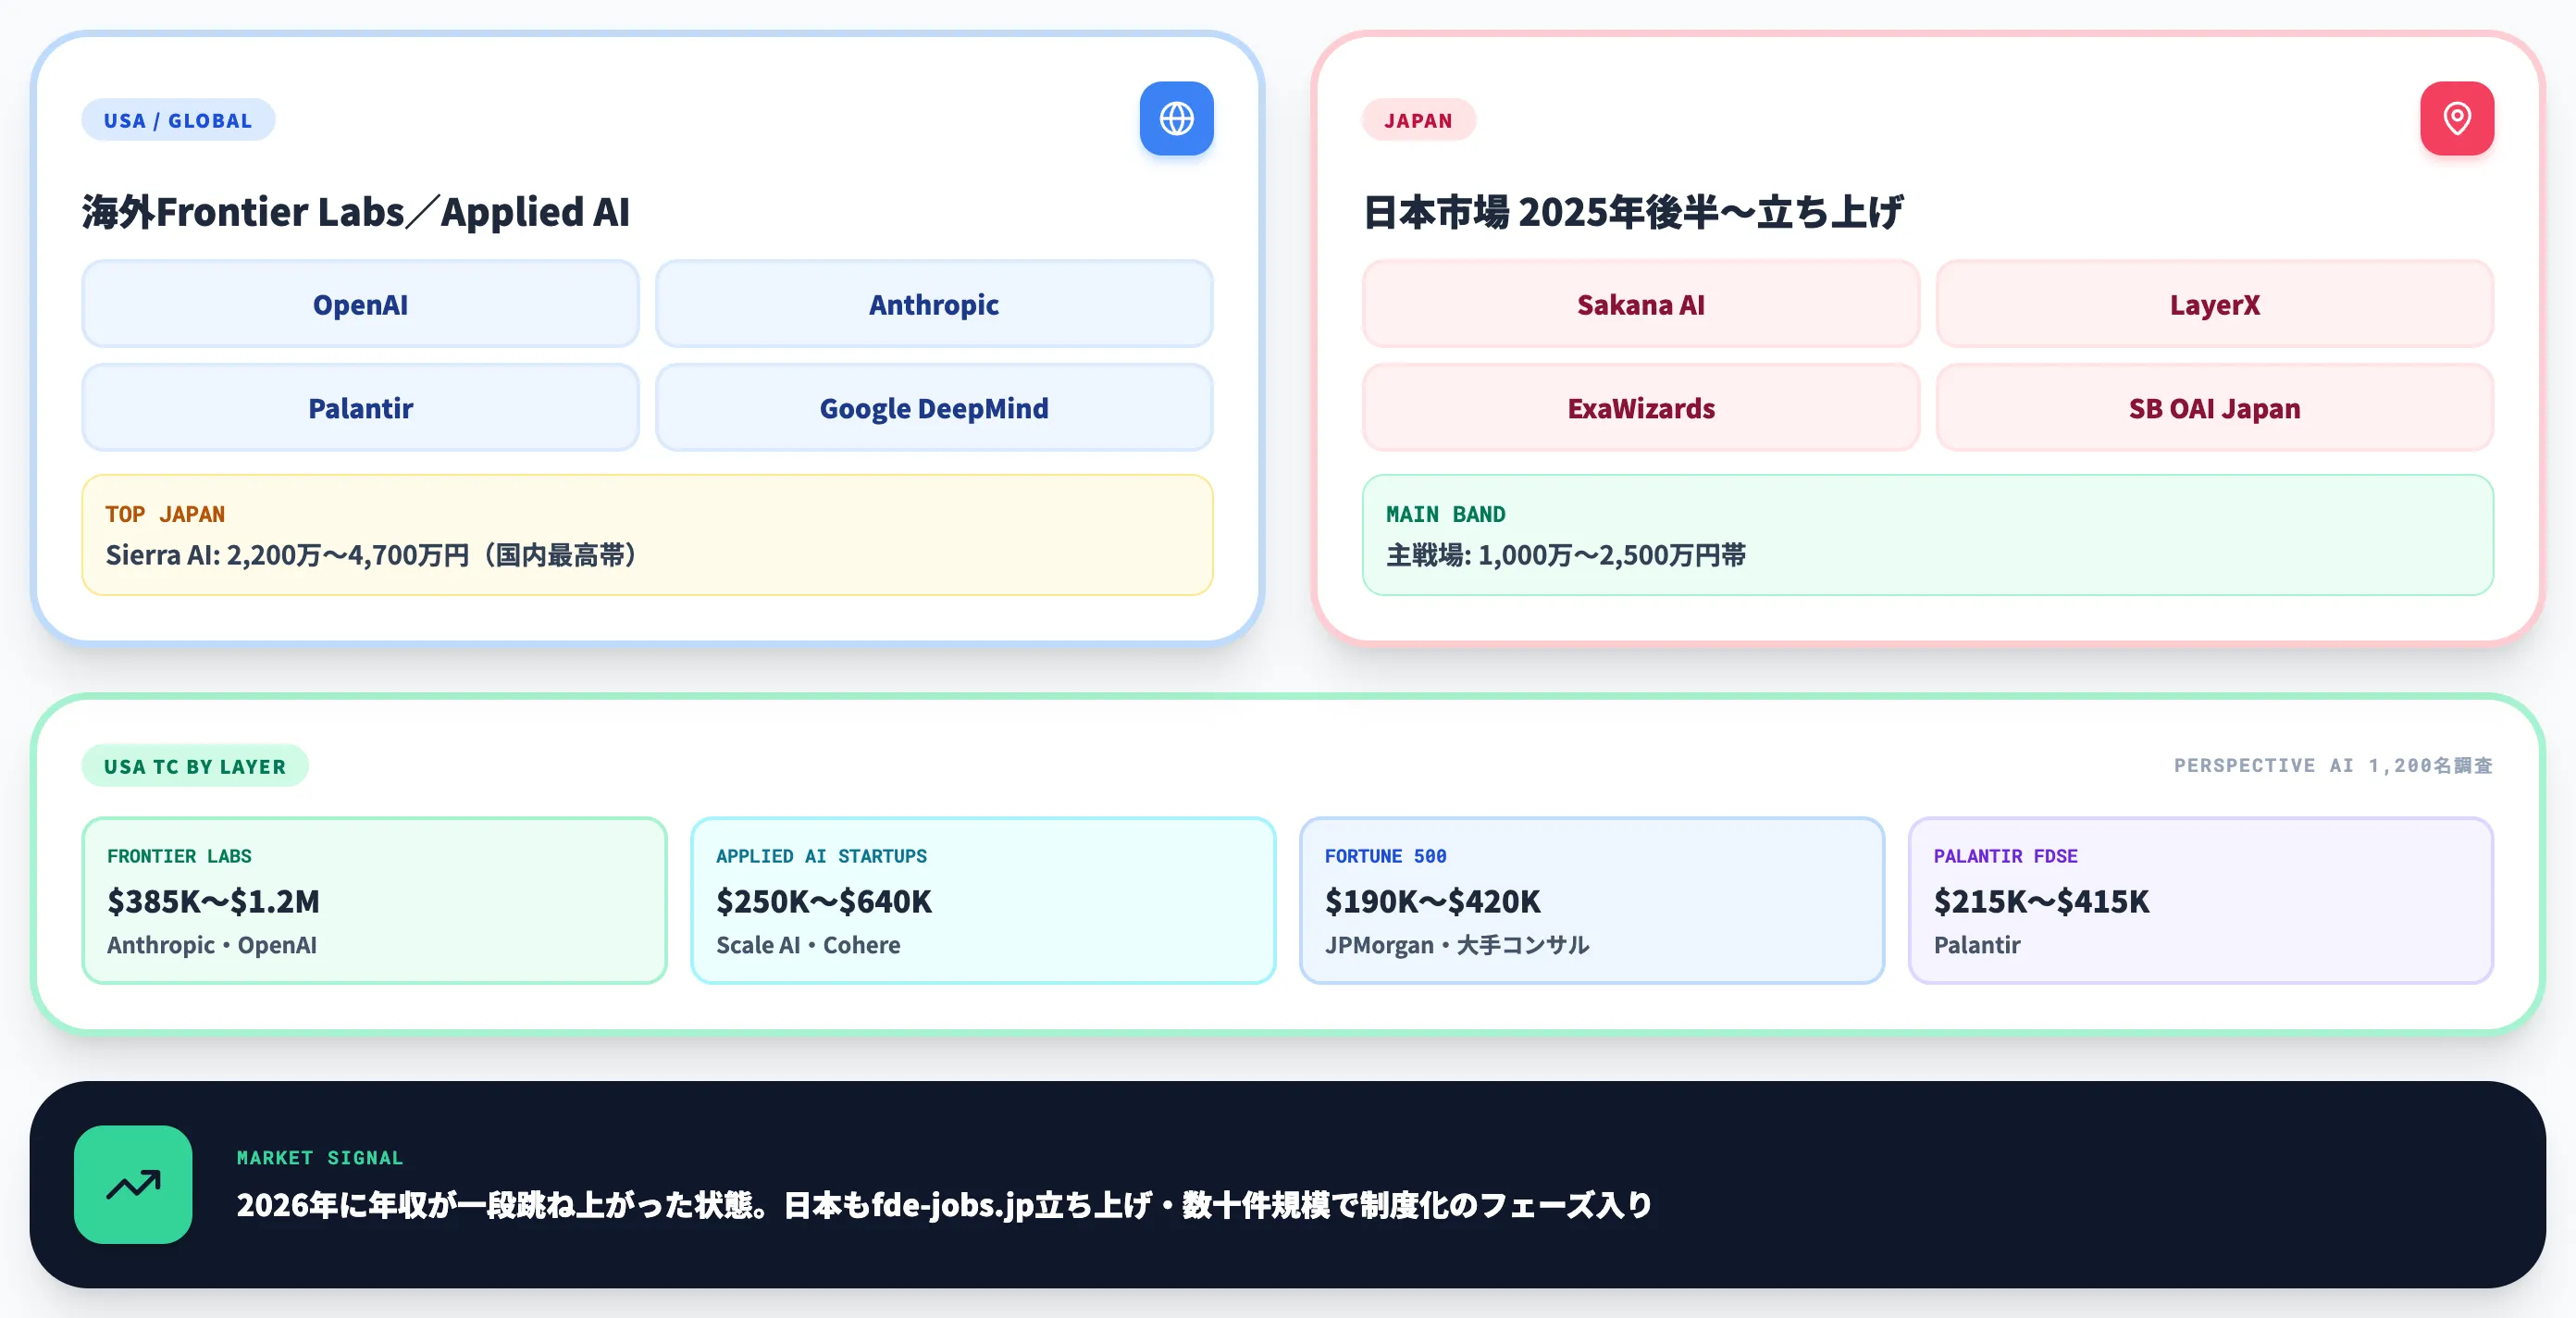The image size is (2576, 1318).
Task: Click the green trending-up arrow icon
Action: click(x=133, y=1184)
